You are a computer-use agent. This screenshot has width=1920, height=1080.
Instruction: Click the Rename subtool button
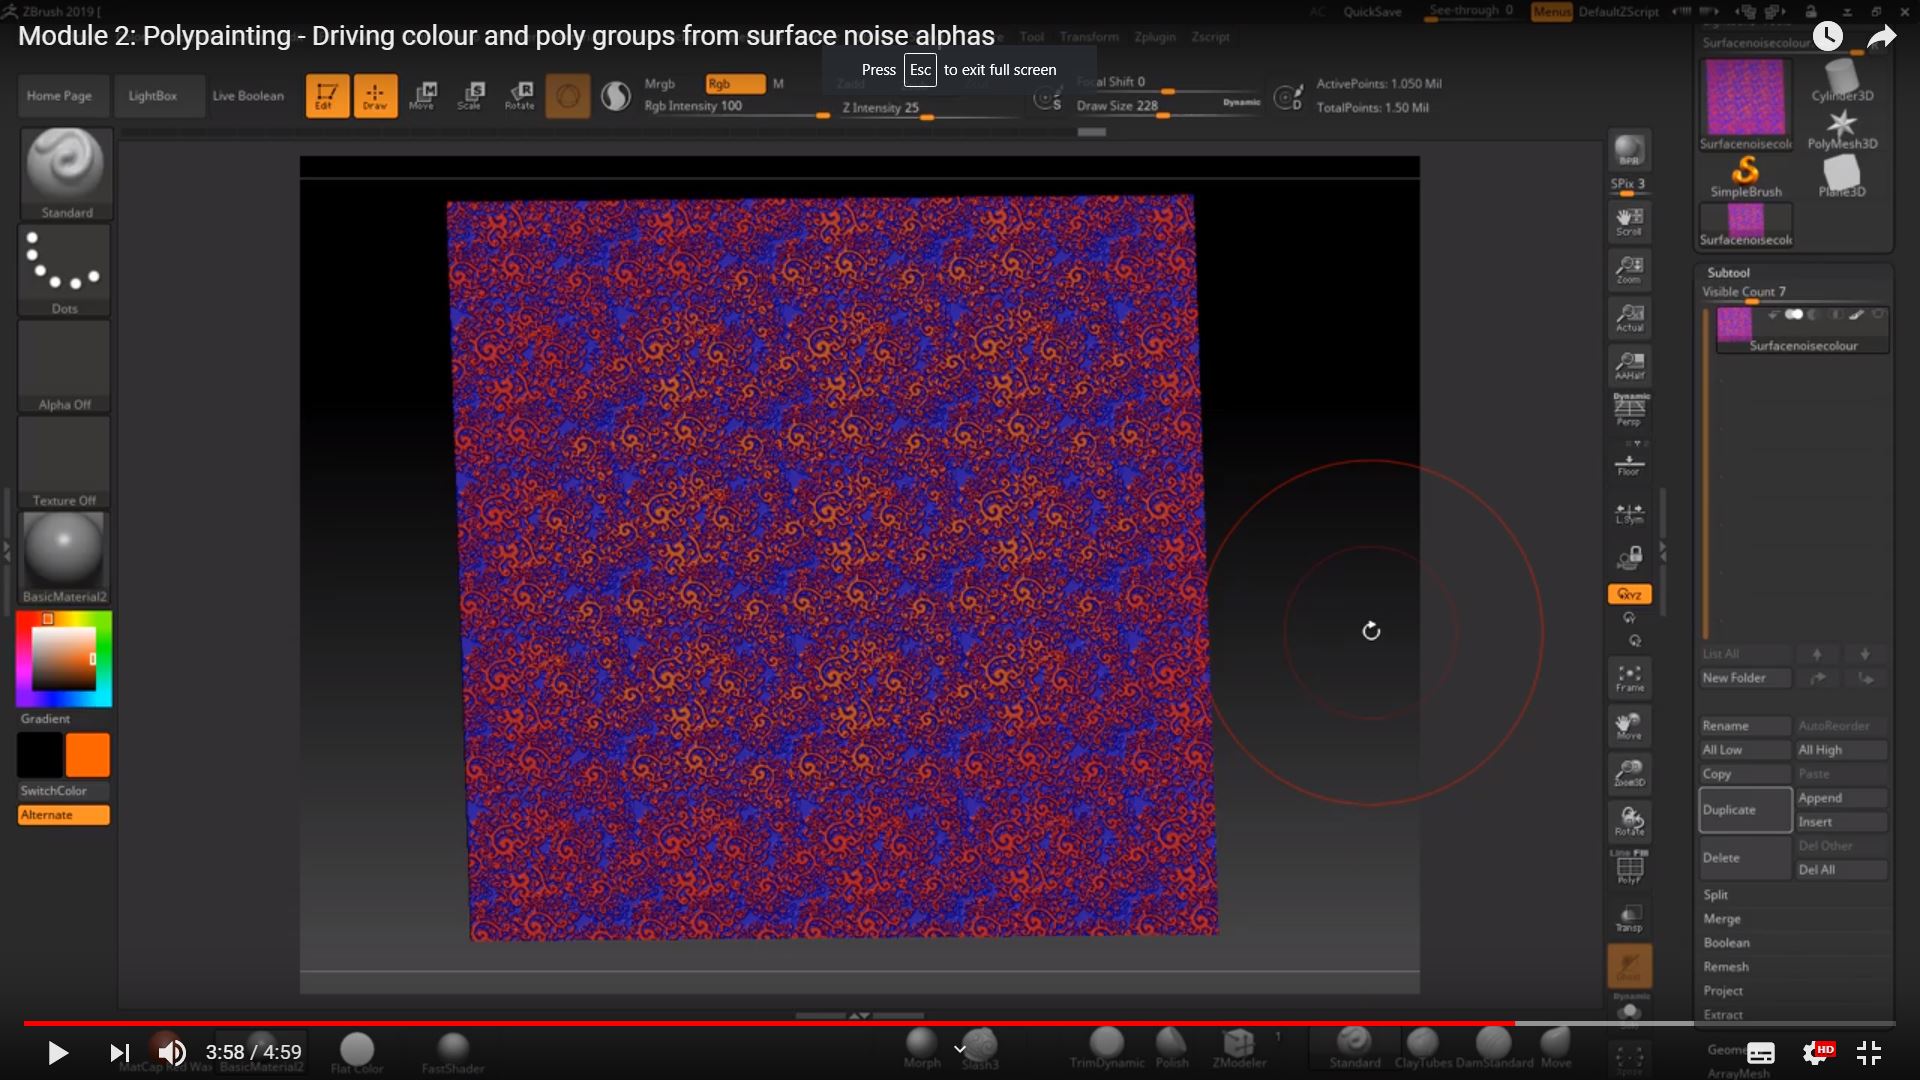click(x=1745, y=726)
